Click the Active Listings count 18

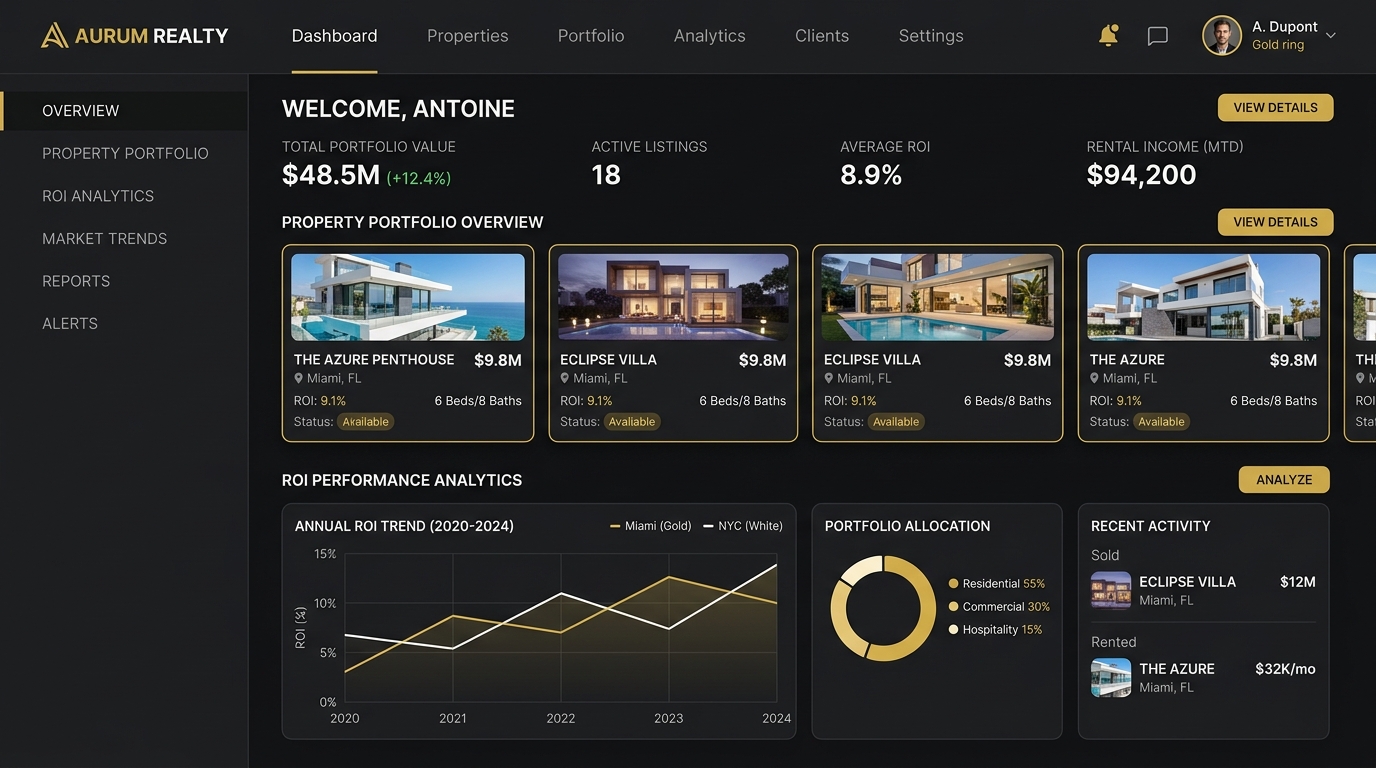(x=606, y=175)
